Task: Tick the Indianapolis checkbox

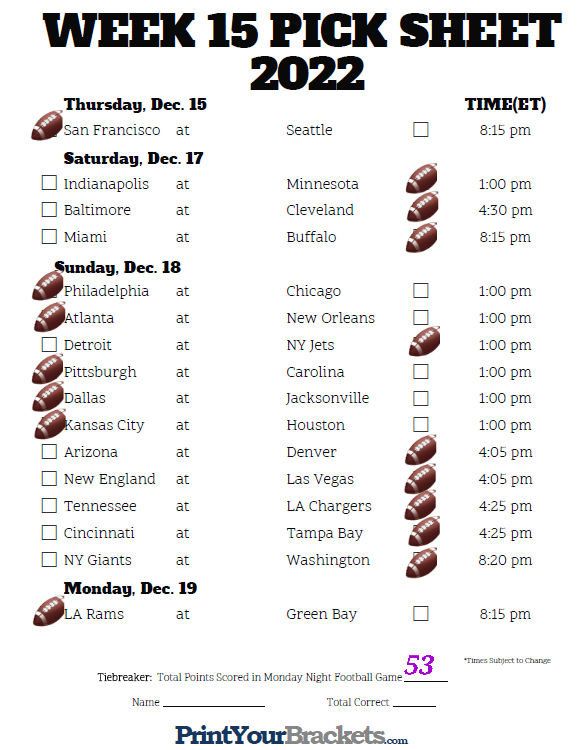Action: (x=49, y=183)
